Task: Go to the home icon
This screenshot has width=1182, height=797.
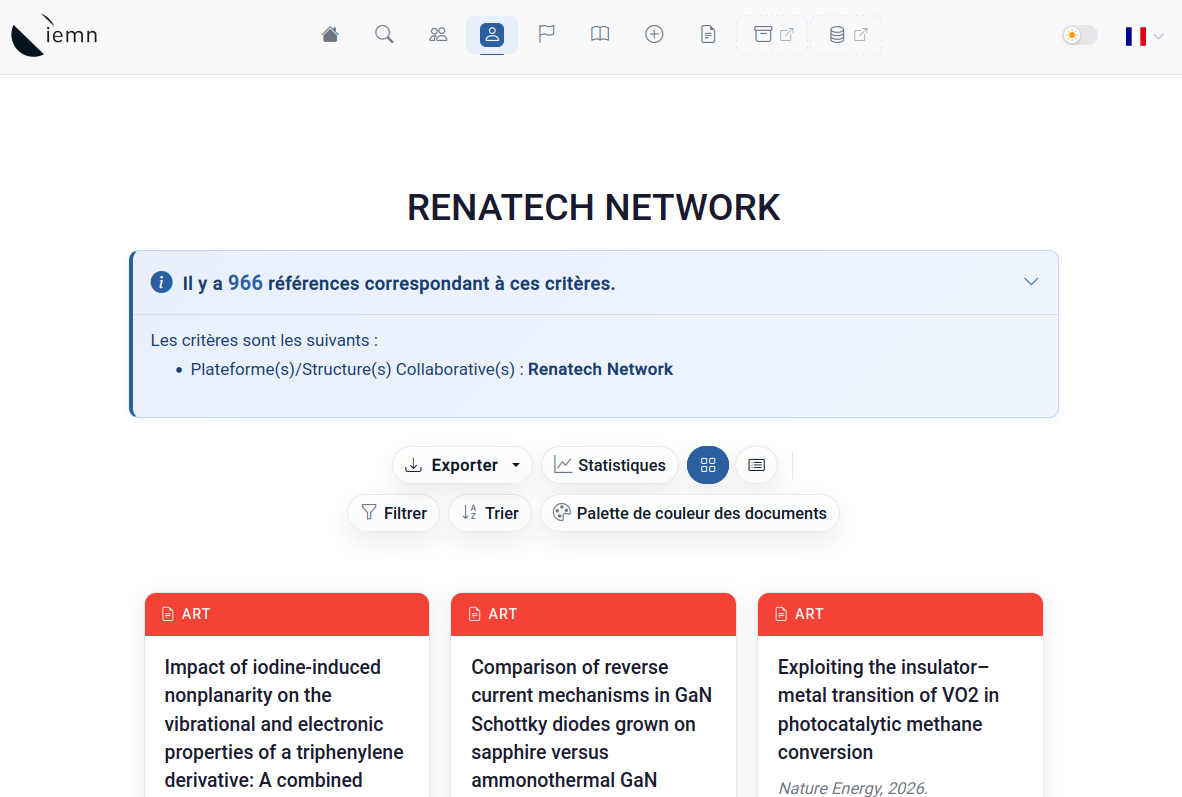Action: [x=329, y=35]
